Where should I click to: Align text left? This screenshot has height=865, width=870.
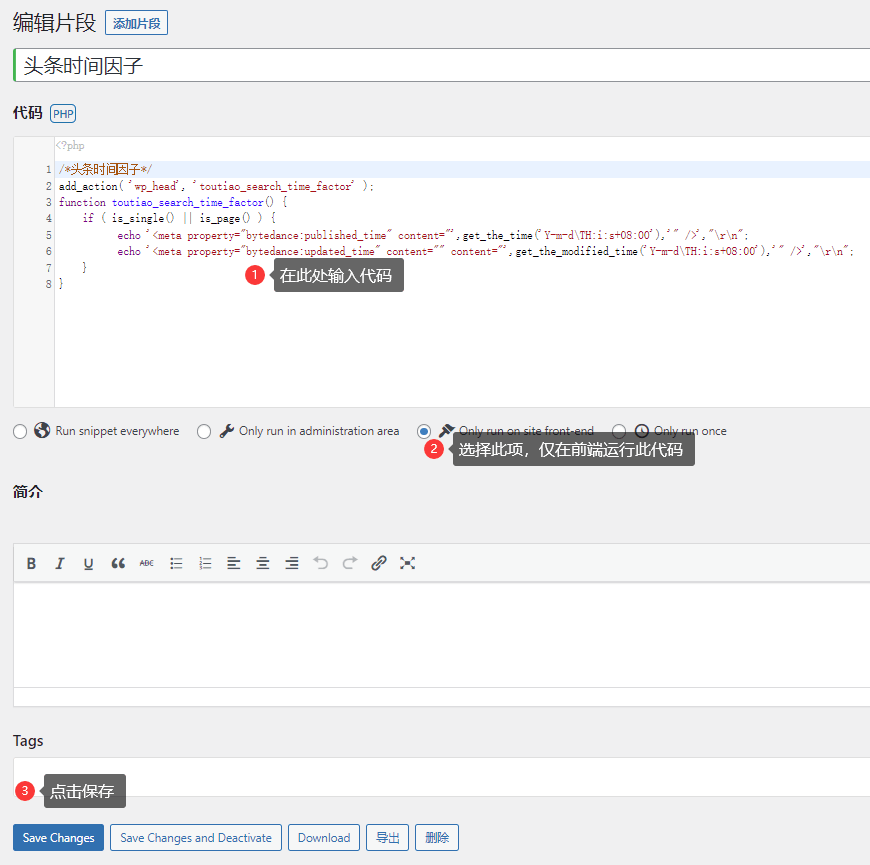[x=234, y=563]
